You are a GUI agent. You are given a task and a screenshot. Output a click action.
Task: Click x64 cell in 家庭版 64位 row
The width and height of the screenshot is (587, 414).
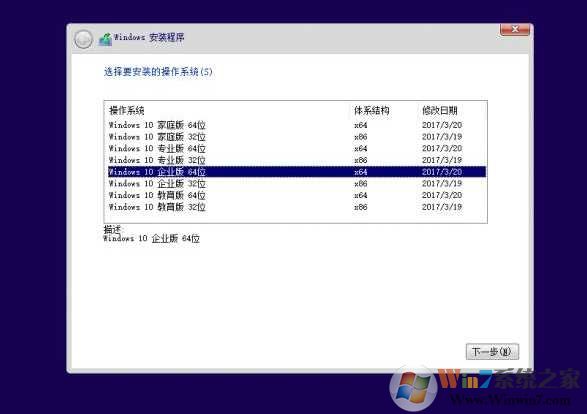click(x=361, y=125)
